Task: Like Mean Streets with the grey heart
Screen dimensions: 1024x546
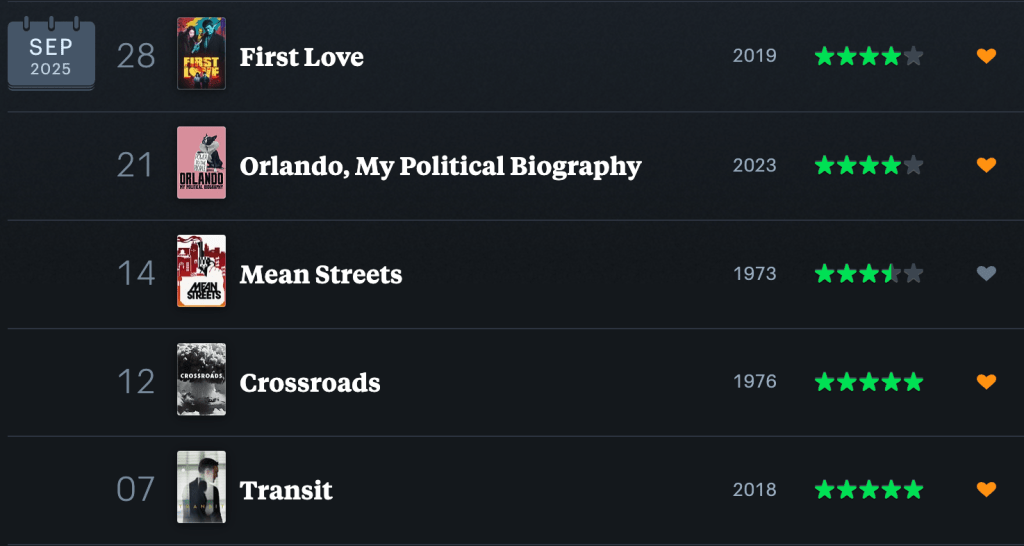Action: [986, 273]
